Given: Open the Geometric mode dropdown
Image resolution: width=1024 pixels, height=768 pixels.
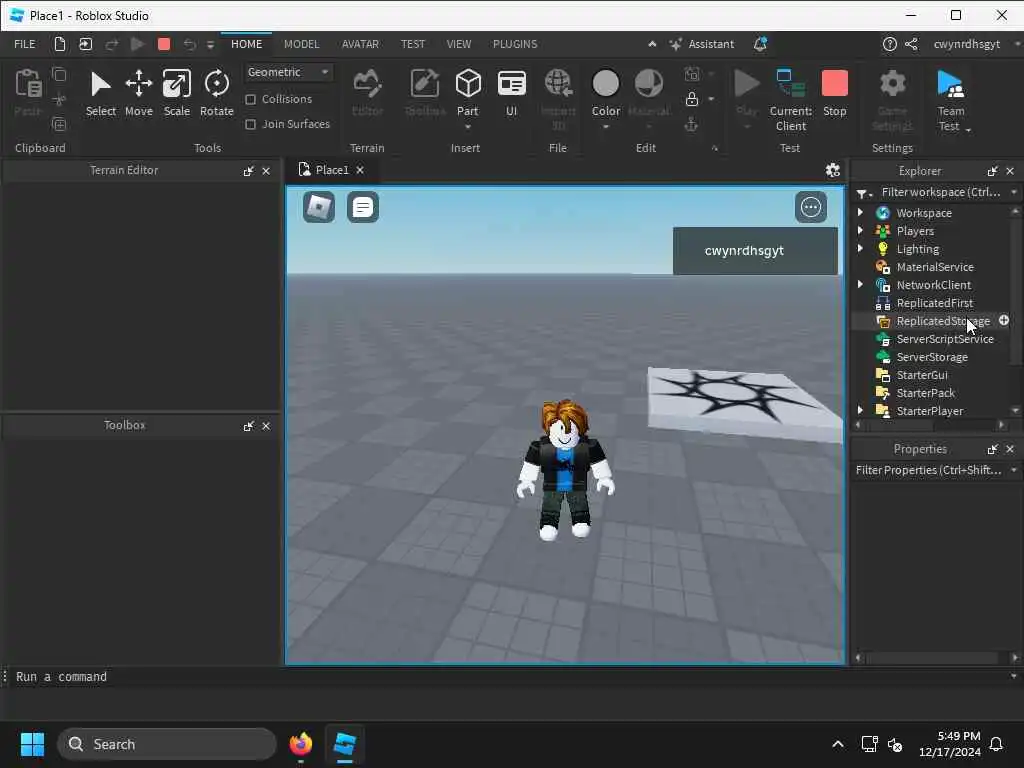Looking at the screenshot, I should click(288, 72).
